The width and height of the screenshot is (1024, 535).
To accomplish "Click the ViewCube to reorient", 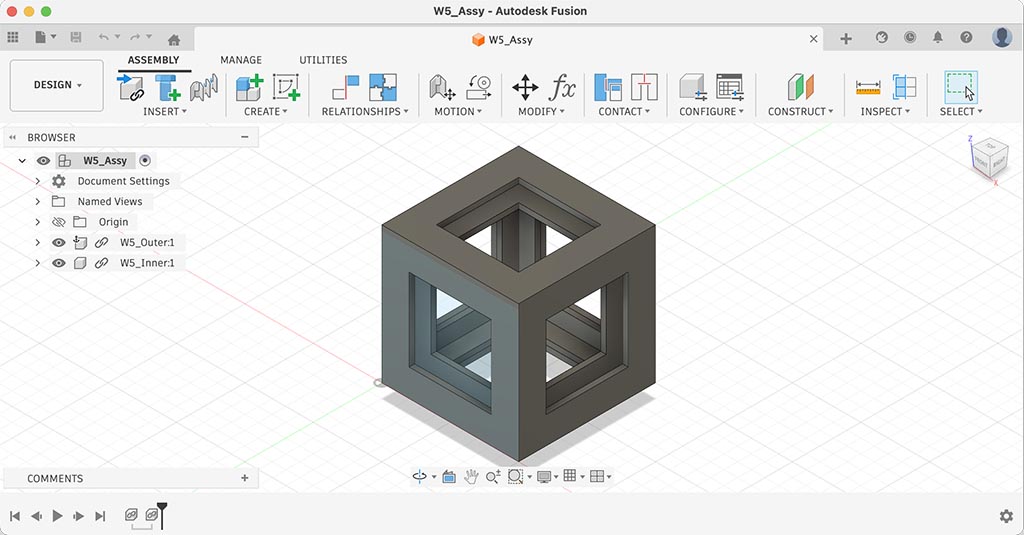I will tap(989, 159).
